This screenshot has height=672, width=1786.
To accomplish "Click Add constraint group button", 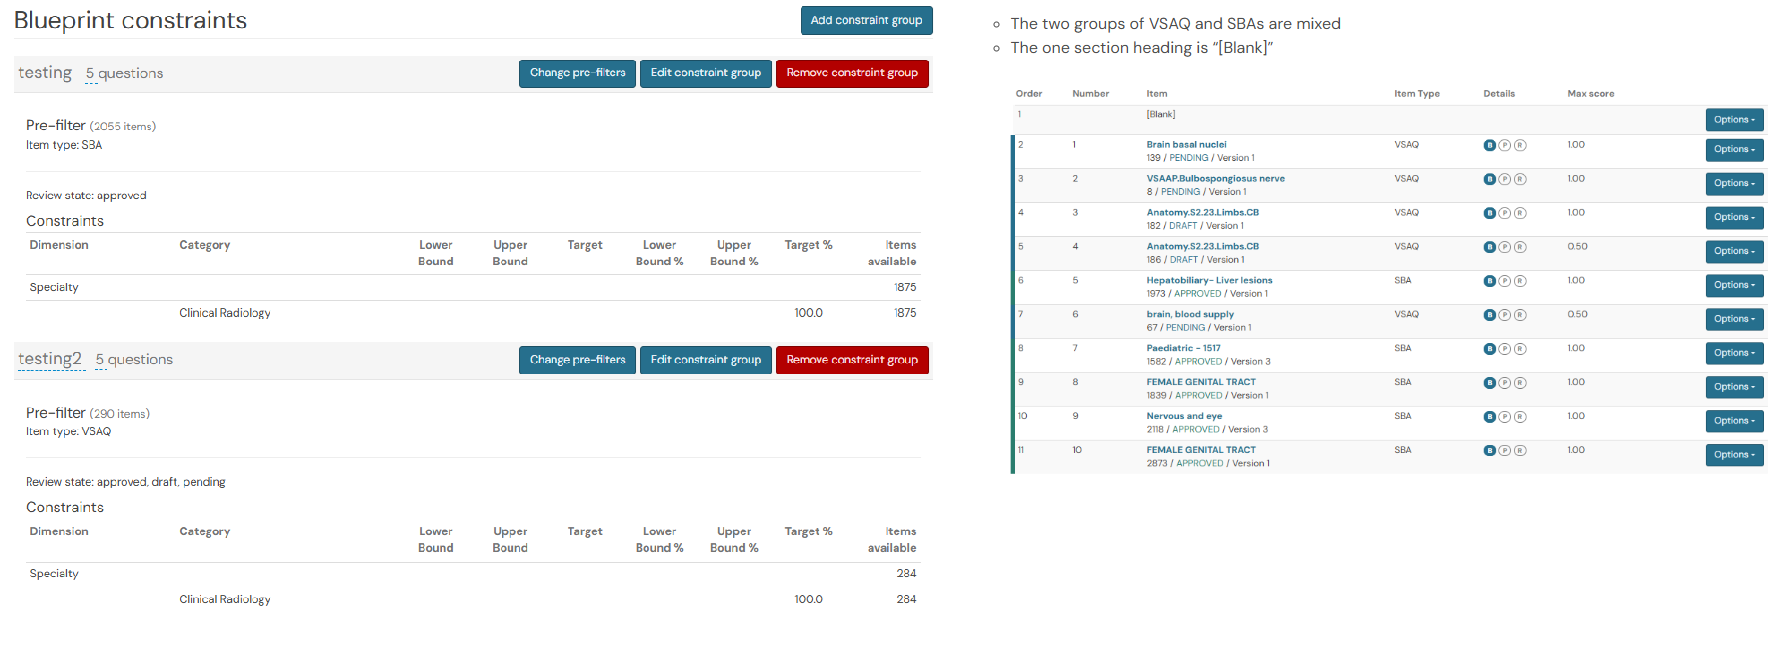I will tap(866, 21).
